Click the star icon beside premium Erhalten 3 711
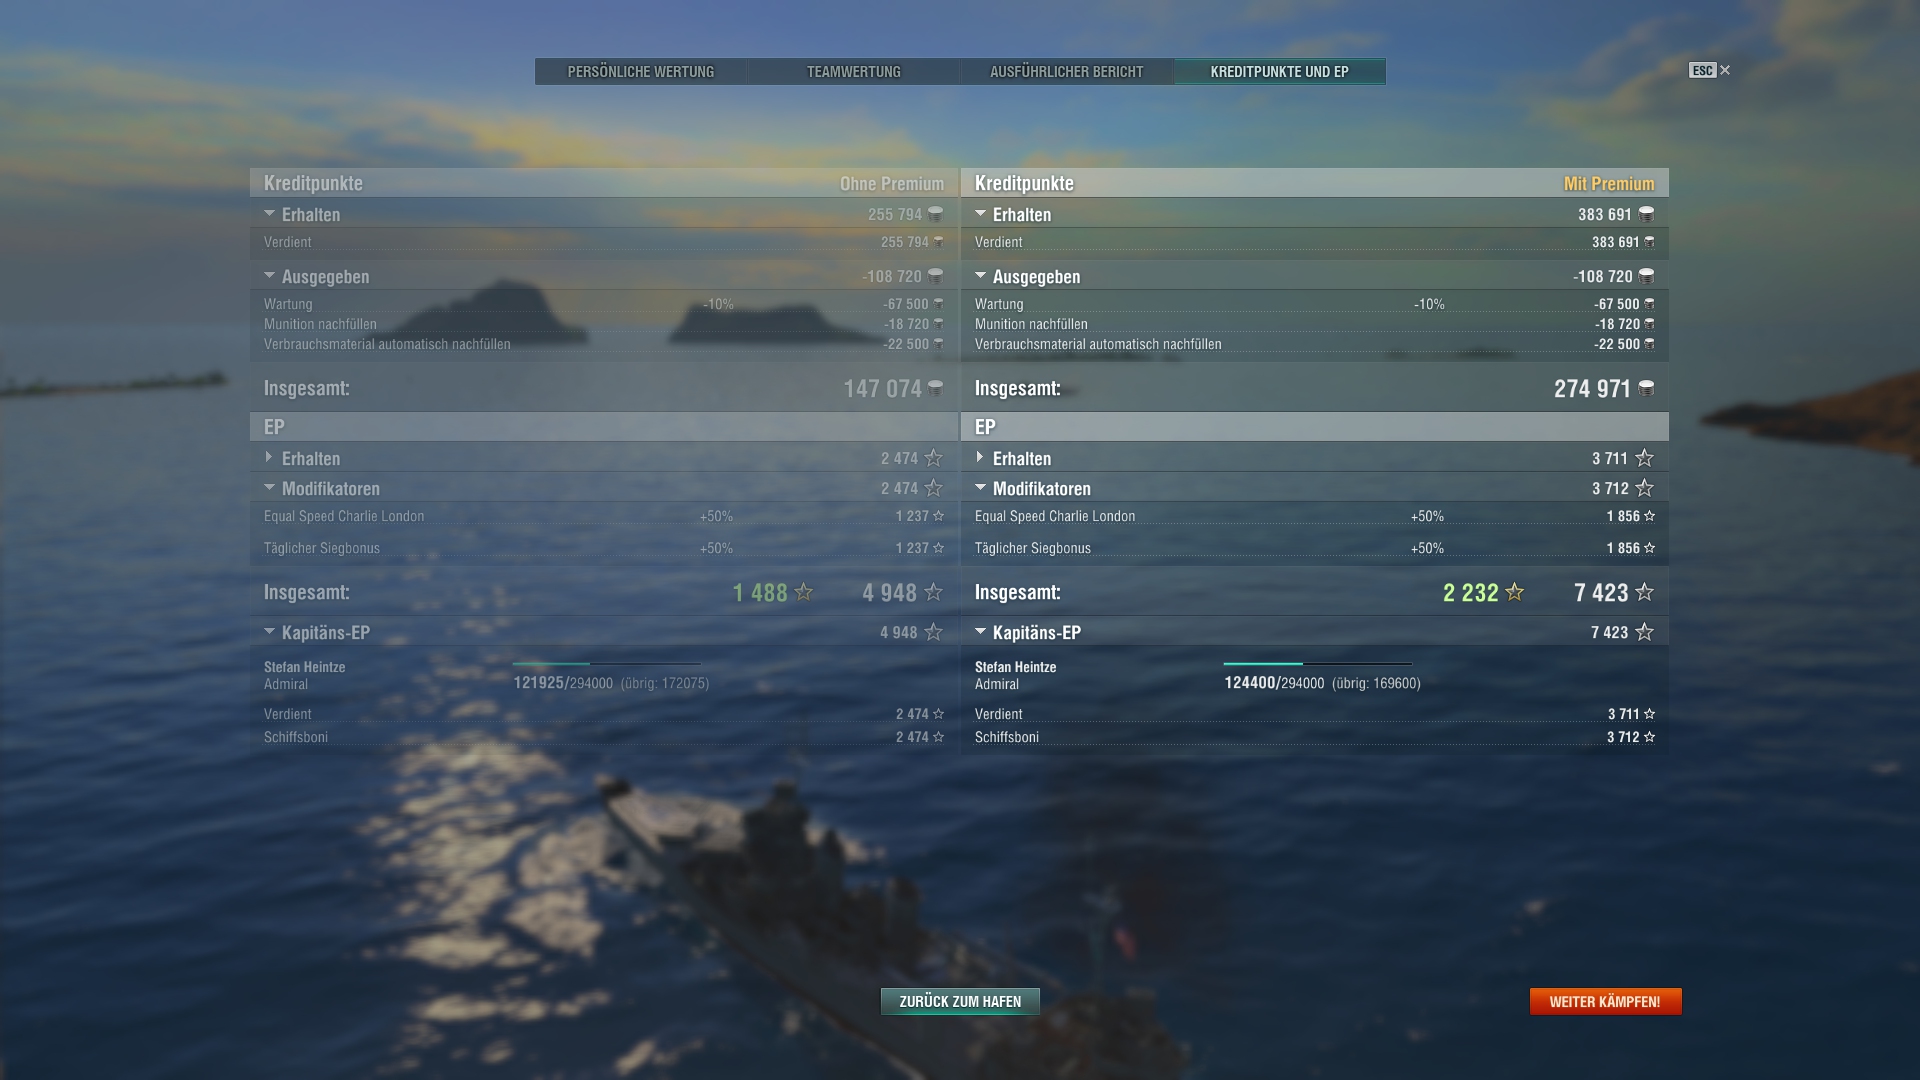Image resolution: width=1920 pixels, height=1080 pixels. (x=1644, y=458)
